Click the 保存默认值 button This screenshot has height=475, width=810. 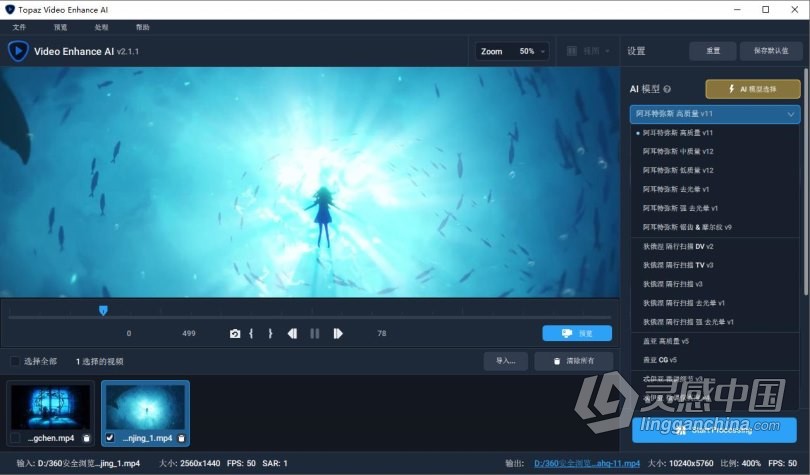771,51
